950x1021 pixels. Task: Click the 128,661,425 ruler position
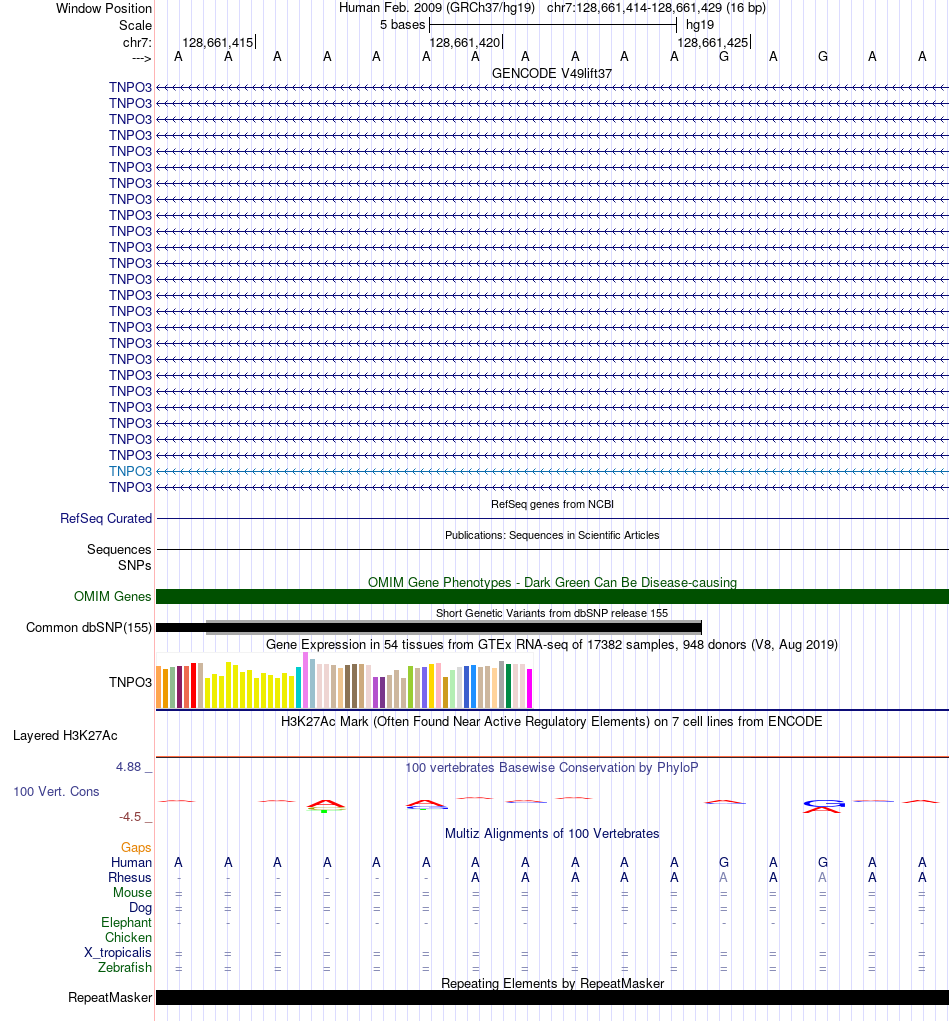pos(712,42)
